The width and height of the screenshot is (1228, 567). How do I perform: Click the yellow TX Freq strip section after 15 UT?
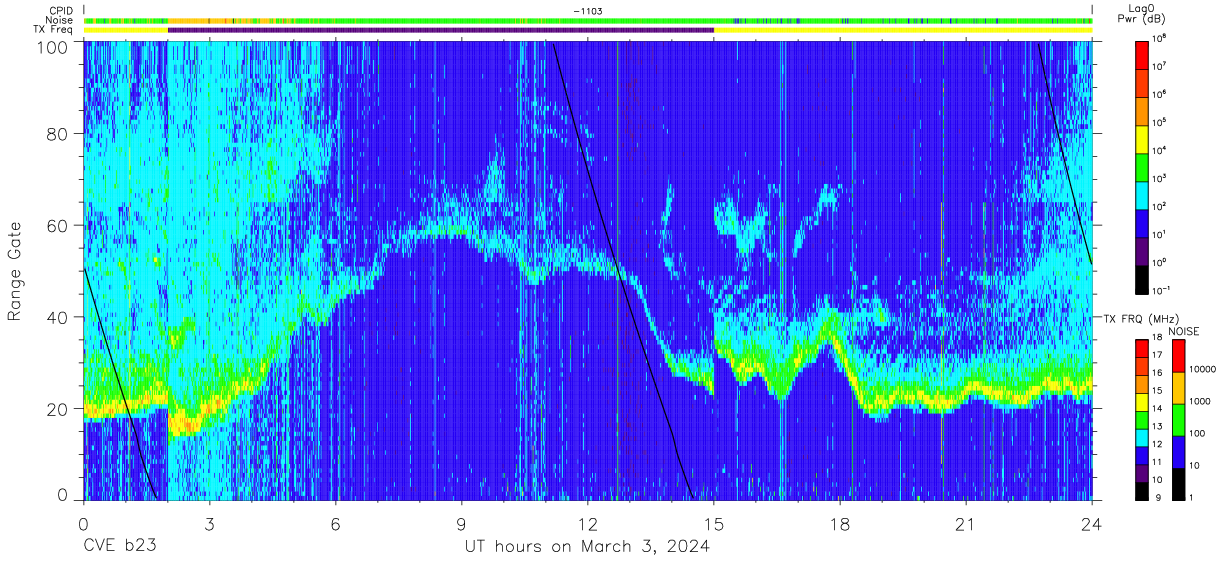pos(903,30)
